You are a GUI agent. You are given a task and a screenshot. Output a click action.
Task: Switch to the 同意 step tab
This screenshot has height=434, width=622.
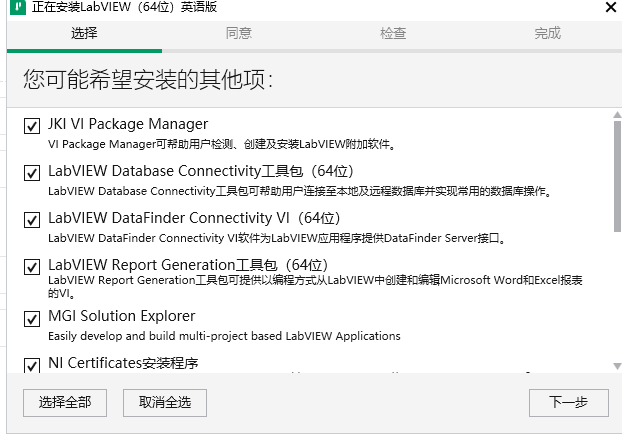[239, 33]
